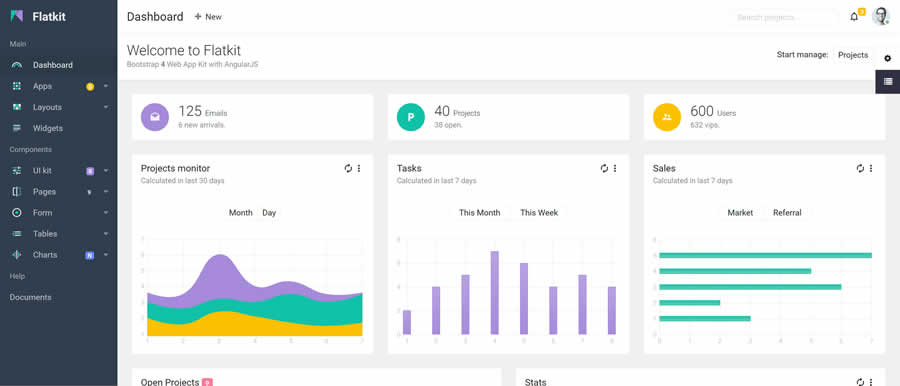Open the Dashboard sidebar icon
900x386 pixels.
click(17, 65)
